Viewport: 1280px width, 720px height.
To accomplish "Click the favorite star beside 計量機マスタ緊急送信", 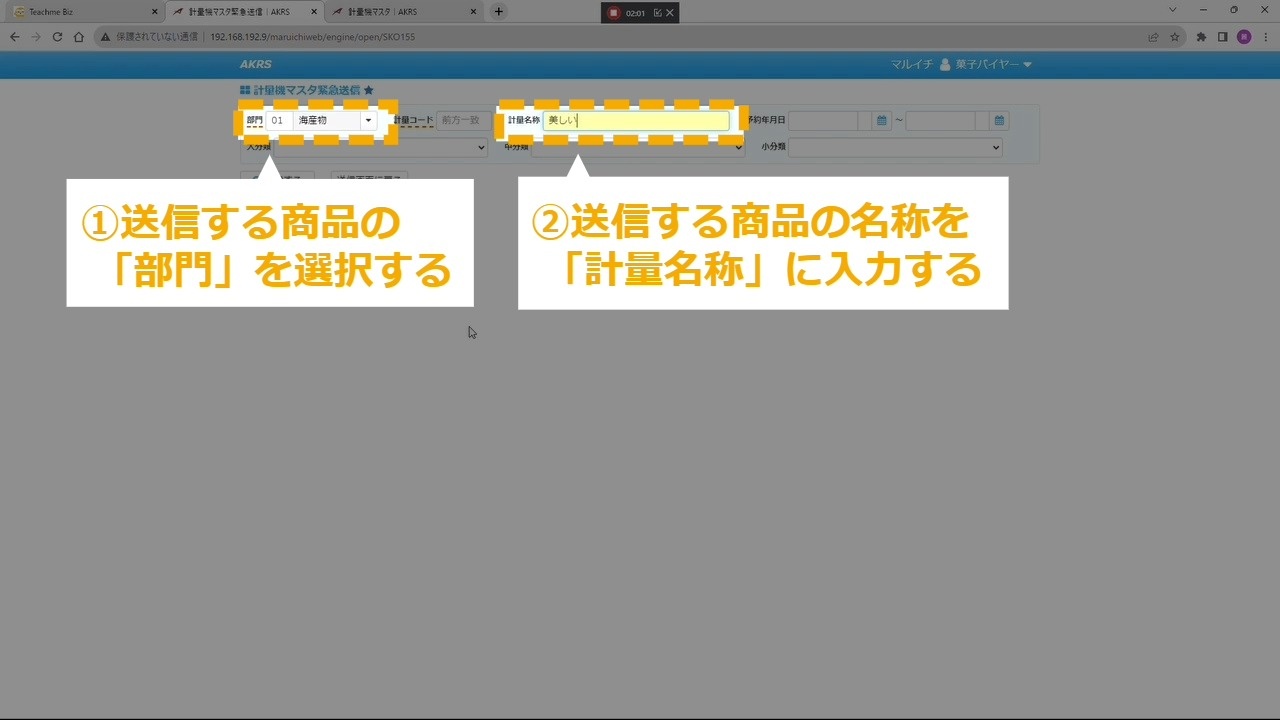I will 369,90.
